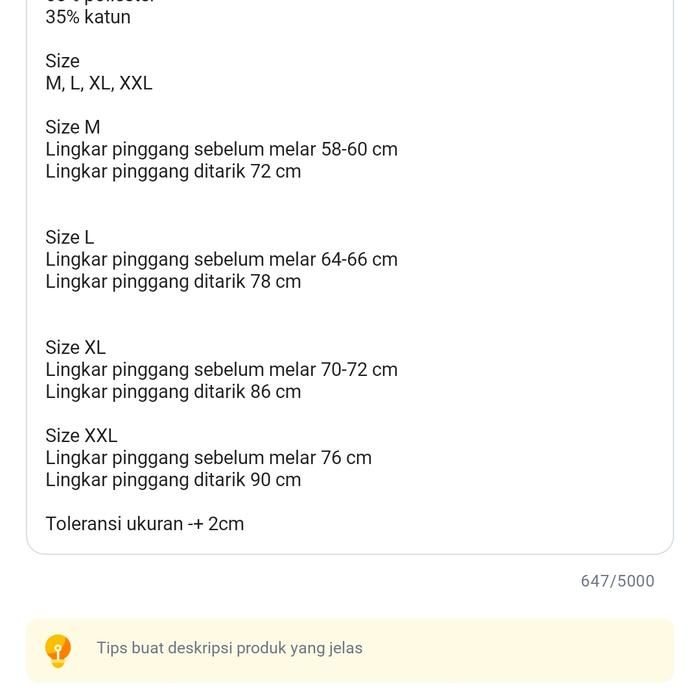This screenshot has height=700, width=700.
Task: Click the blank line above 'Toleransi ukuran'
Action: click(x=200, y=501)
